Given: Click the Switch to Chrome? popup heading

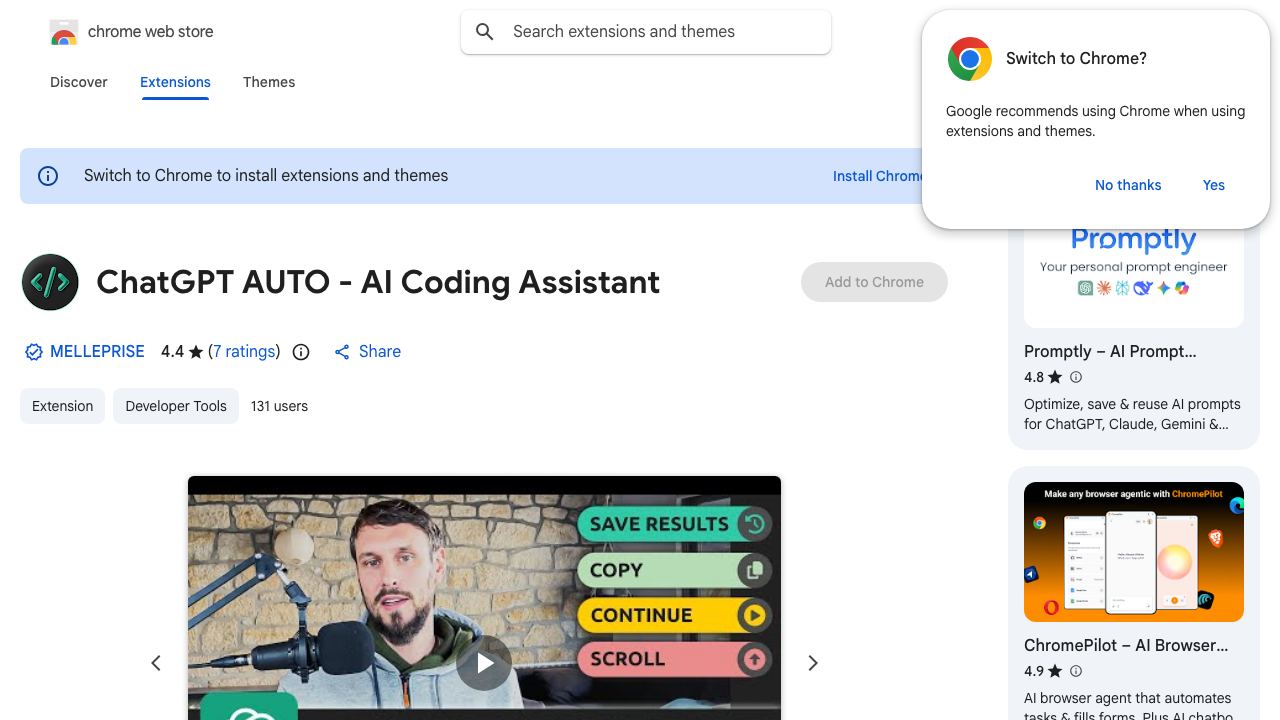Looking at the screenshot, I should (x=1076, y=59).
